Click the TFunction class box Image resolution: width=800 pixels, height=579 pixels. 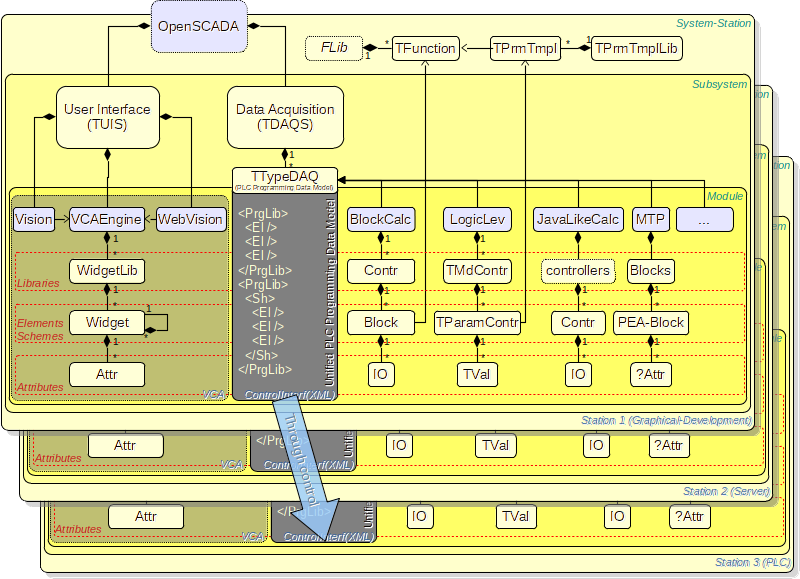[426, 48]
